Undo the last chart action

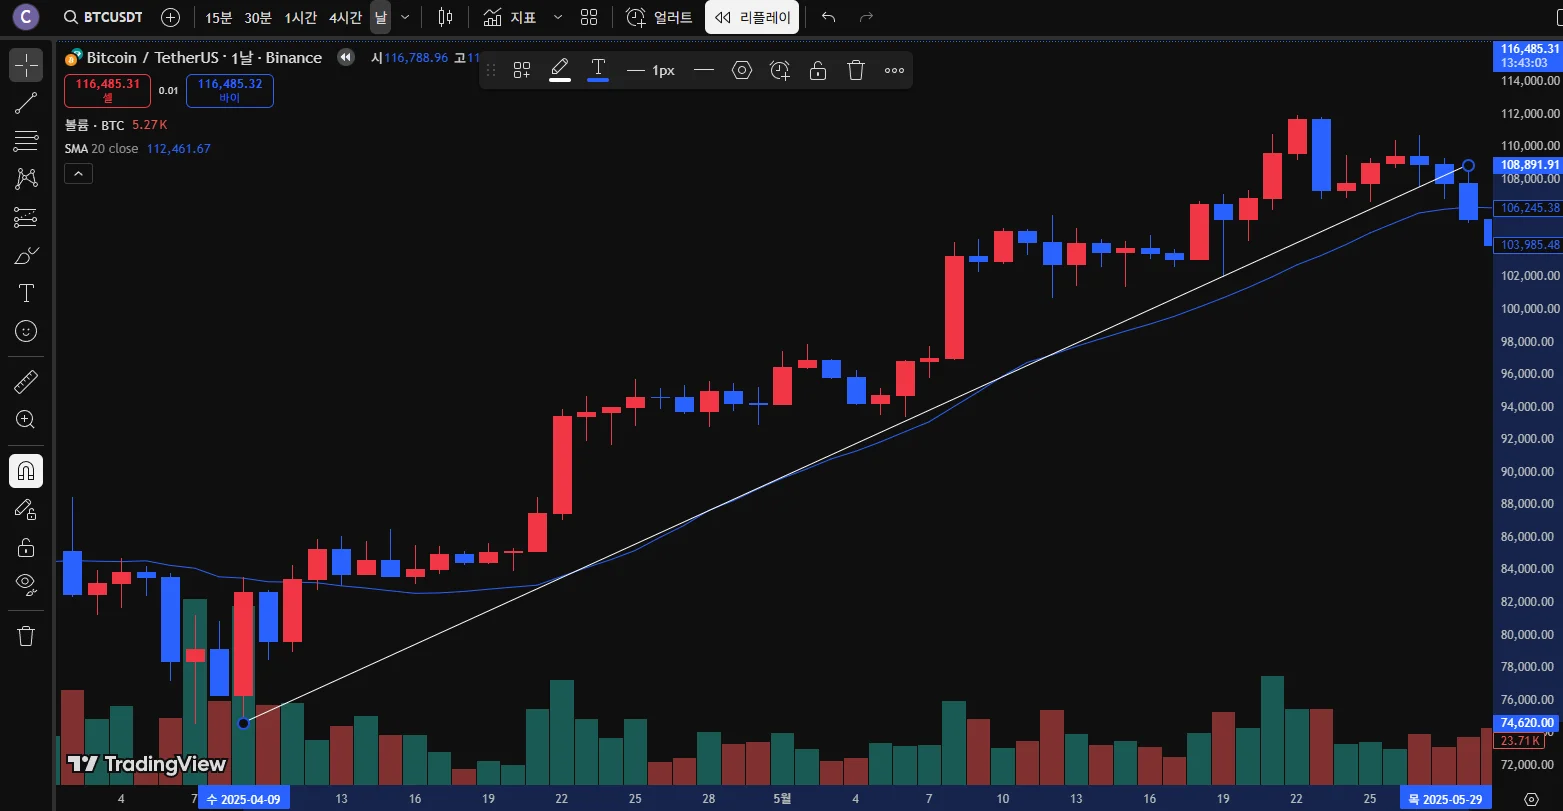[828, 17]
